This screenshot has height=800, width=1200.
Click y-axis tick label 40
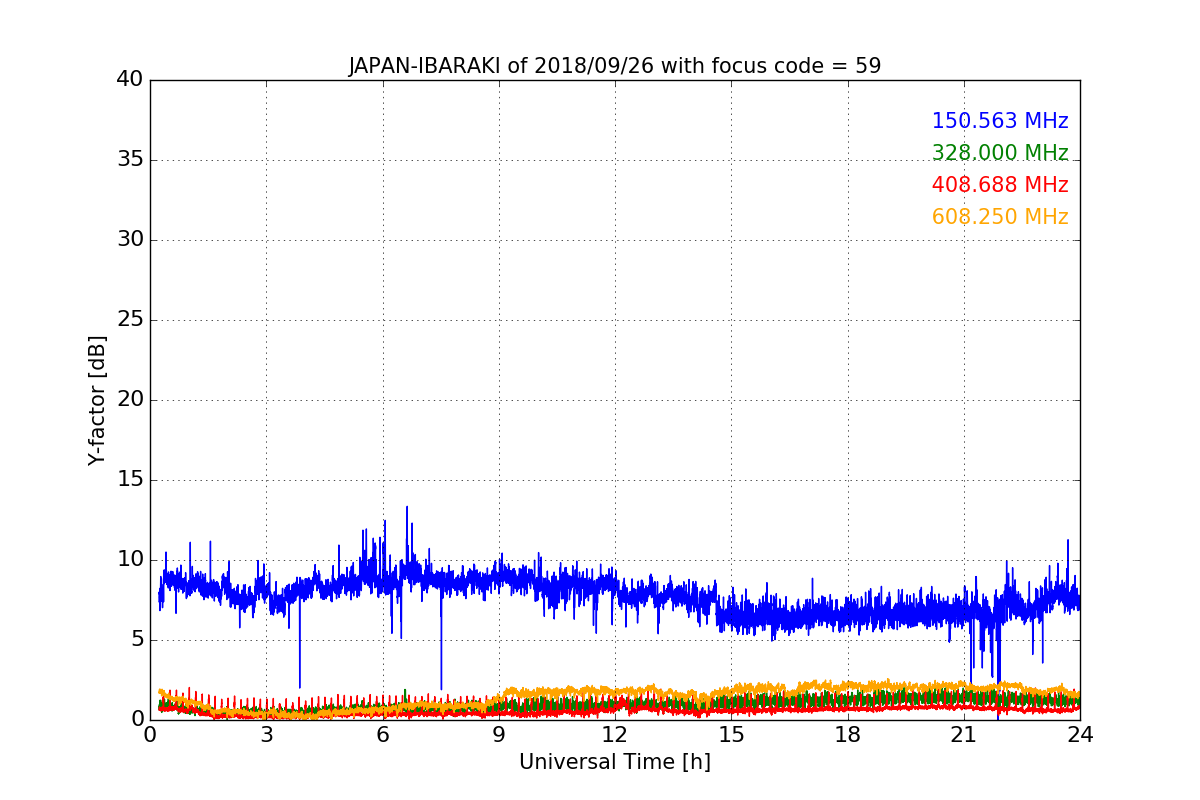click(130, 79)
